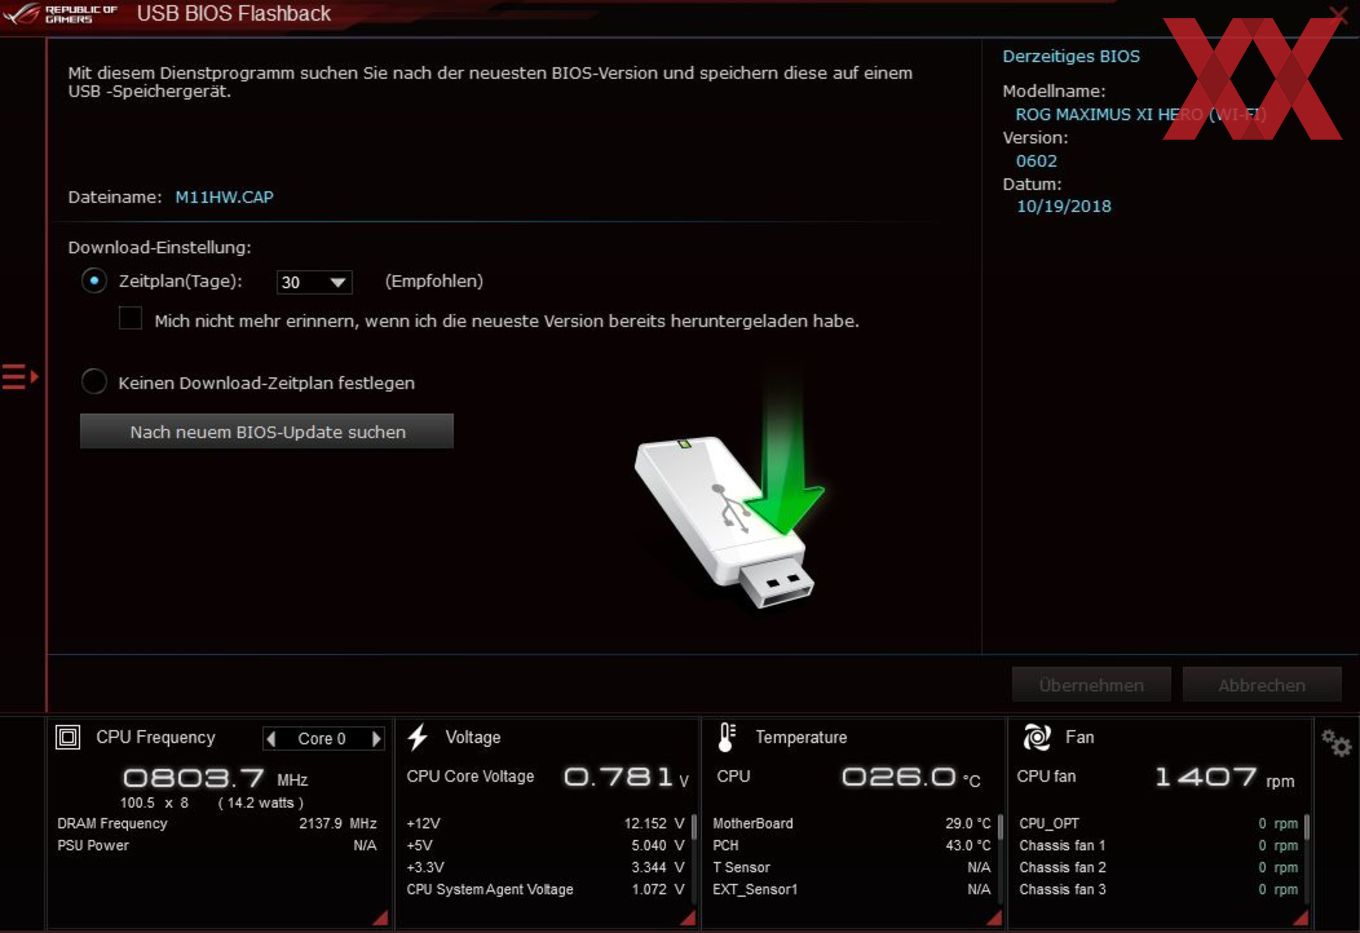The width and height of the screenshot is (1360, 933).
Task: Click the Temperature thermometer icon
Action: pyautogui.click(x=727, y=738)
